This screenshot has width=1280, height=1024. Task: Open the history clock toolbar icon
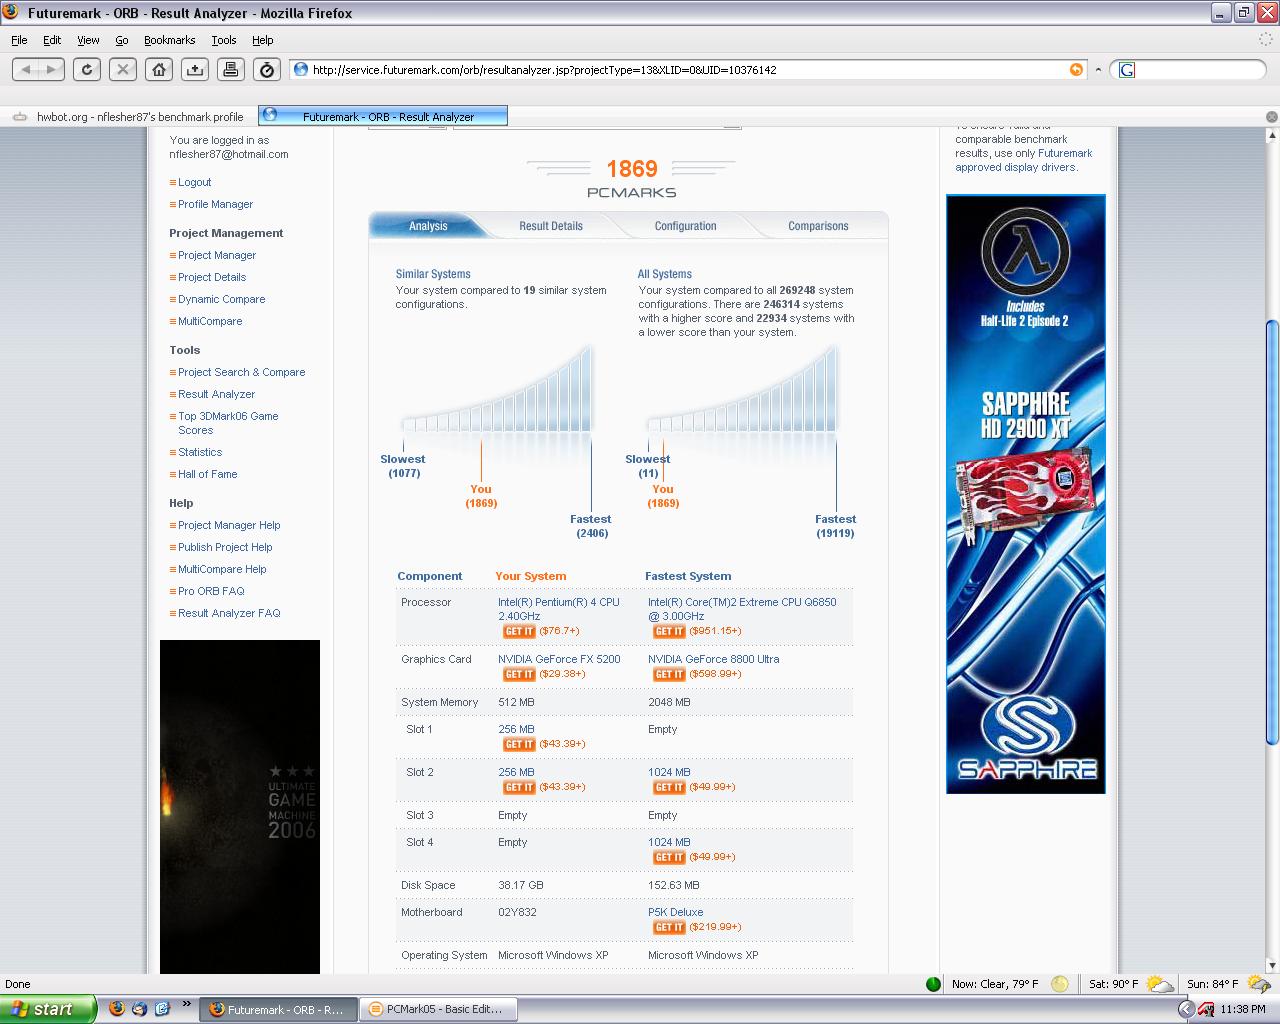[x=267, y=69]
